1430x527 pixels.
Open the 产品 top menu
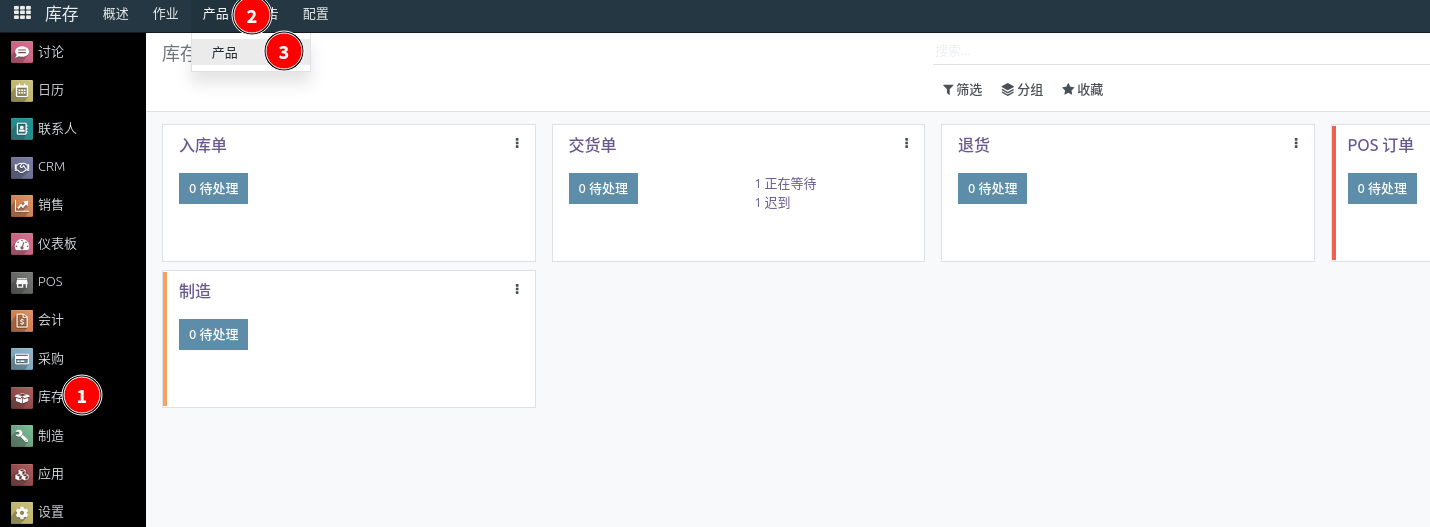pos(215,14)
